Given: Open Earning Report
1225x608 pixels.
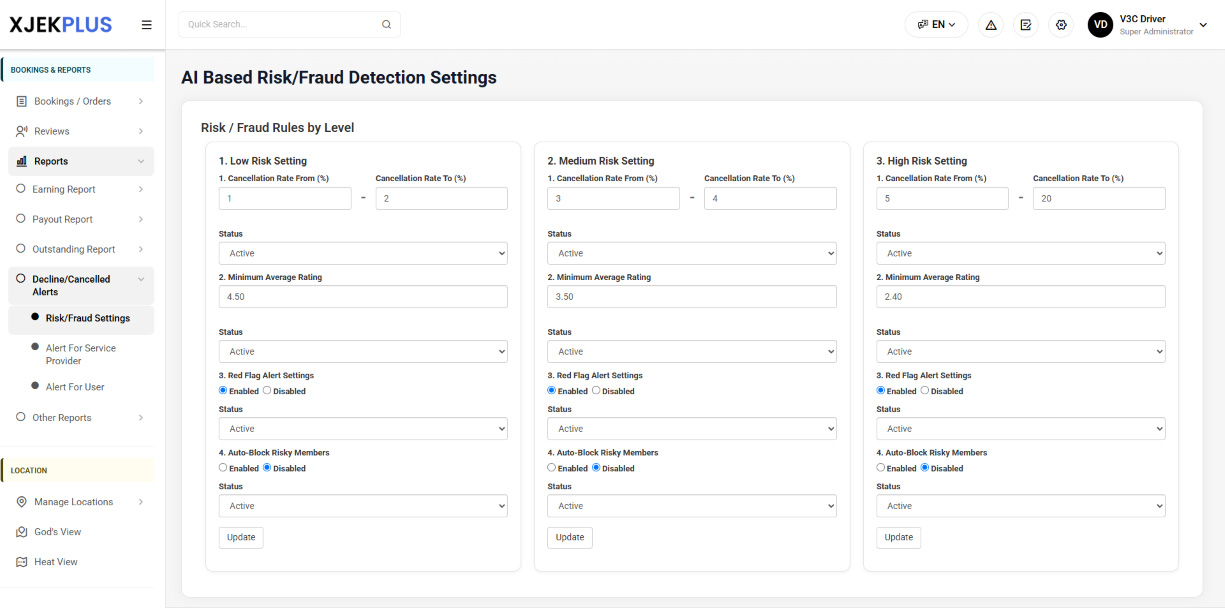Looking at the screenshot, I should pos(80,189).
